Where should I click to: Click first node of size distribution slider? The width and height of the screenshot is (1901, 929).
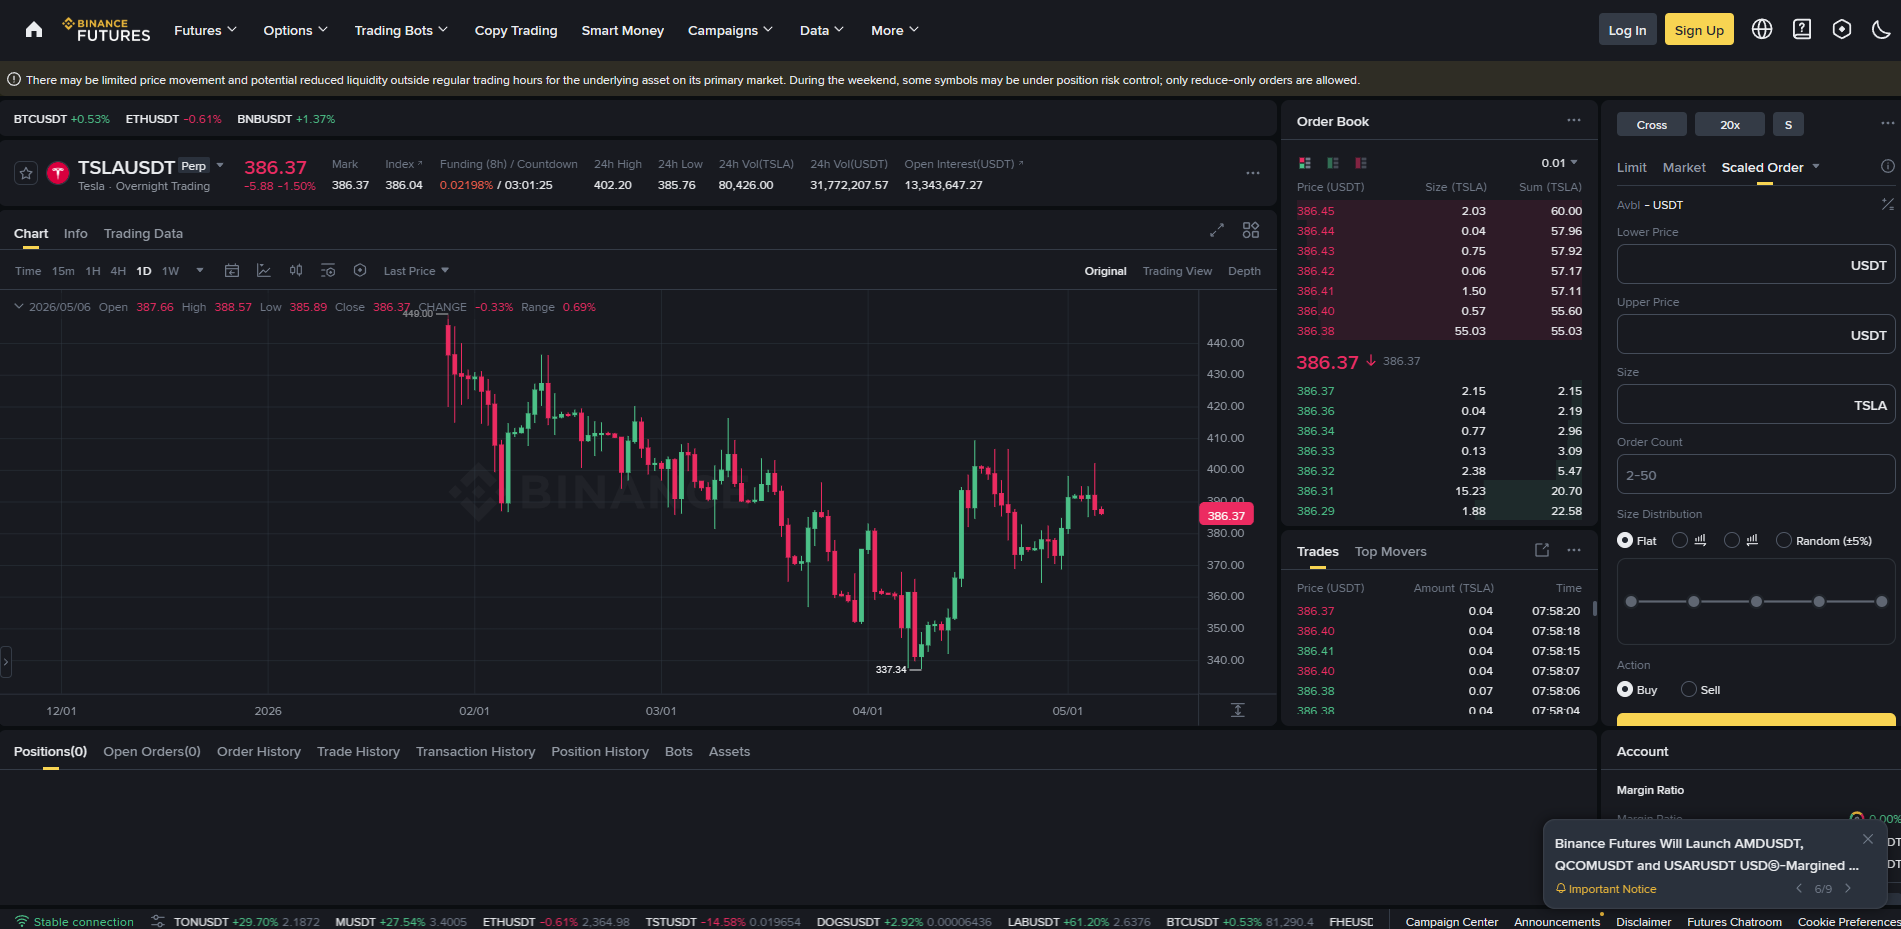tap(1631, 601)
